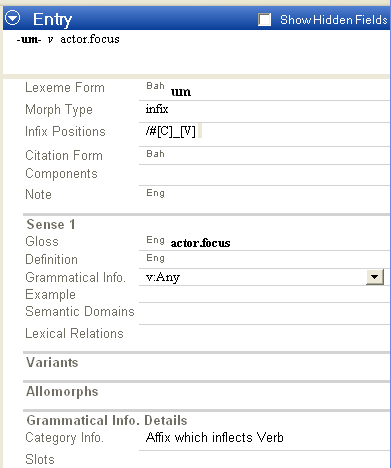Click the empty Example field
Viewport: 391px width, 468px height.
point(264,294)
